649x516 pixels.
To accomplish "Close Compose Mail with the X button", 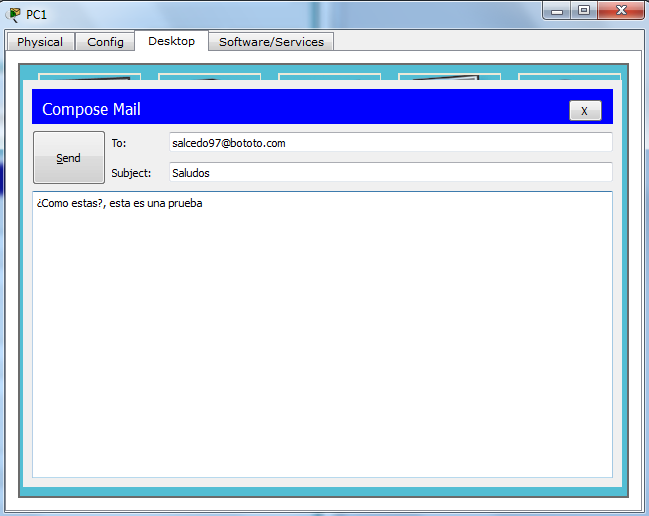I will (584, 110).
